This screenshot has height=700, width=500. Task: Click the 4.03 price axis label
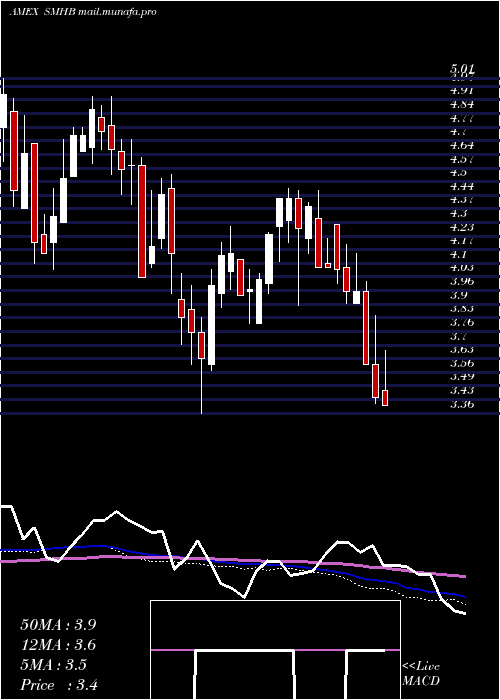point(462,268)
